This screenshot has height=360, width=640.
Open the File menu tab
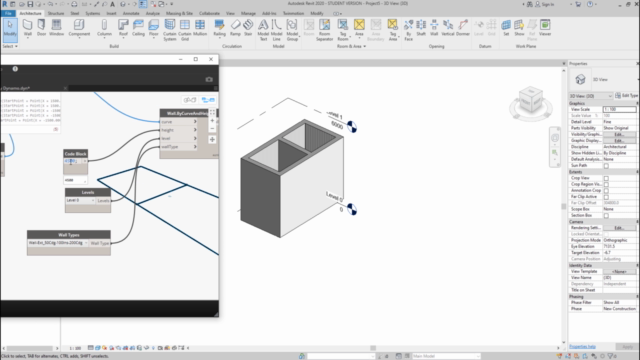pyautogui.click(x=8, y=13)
